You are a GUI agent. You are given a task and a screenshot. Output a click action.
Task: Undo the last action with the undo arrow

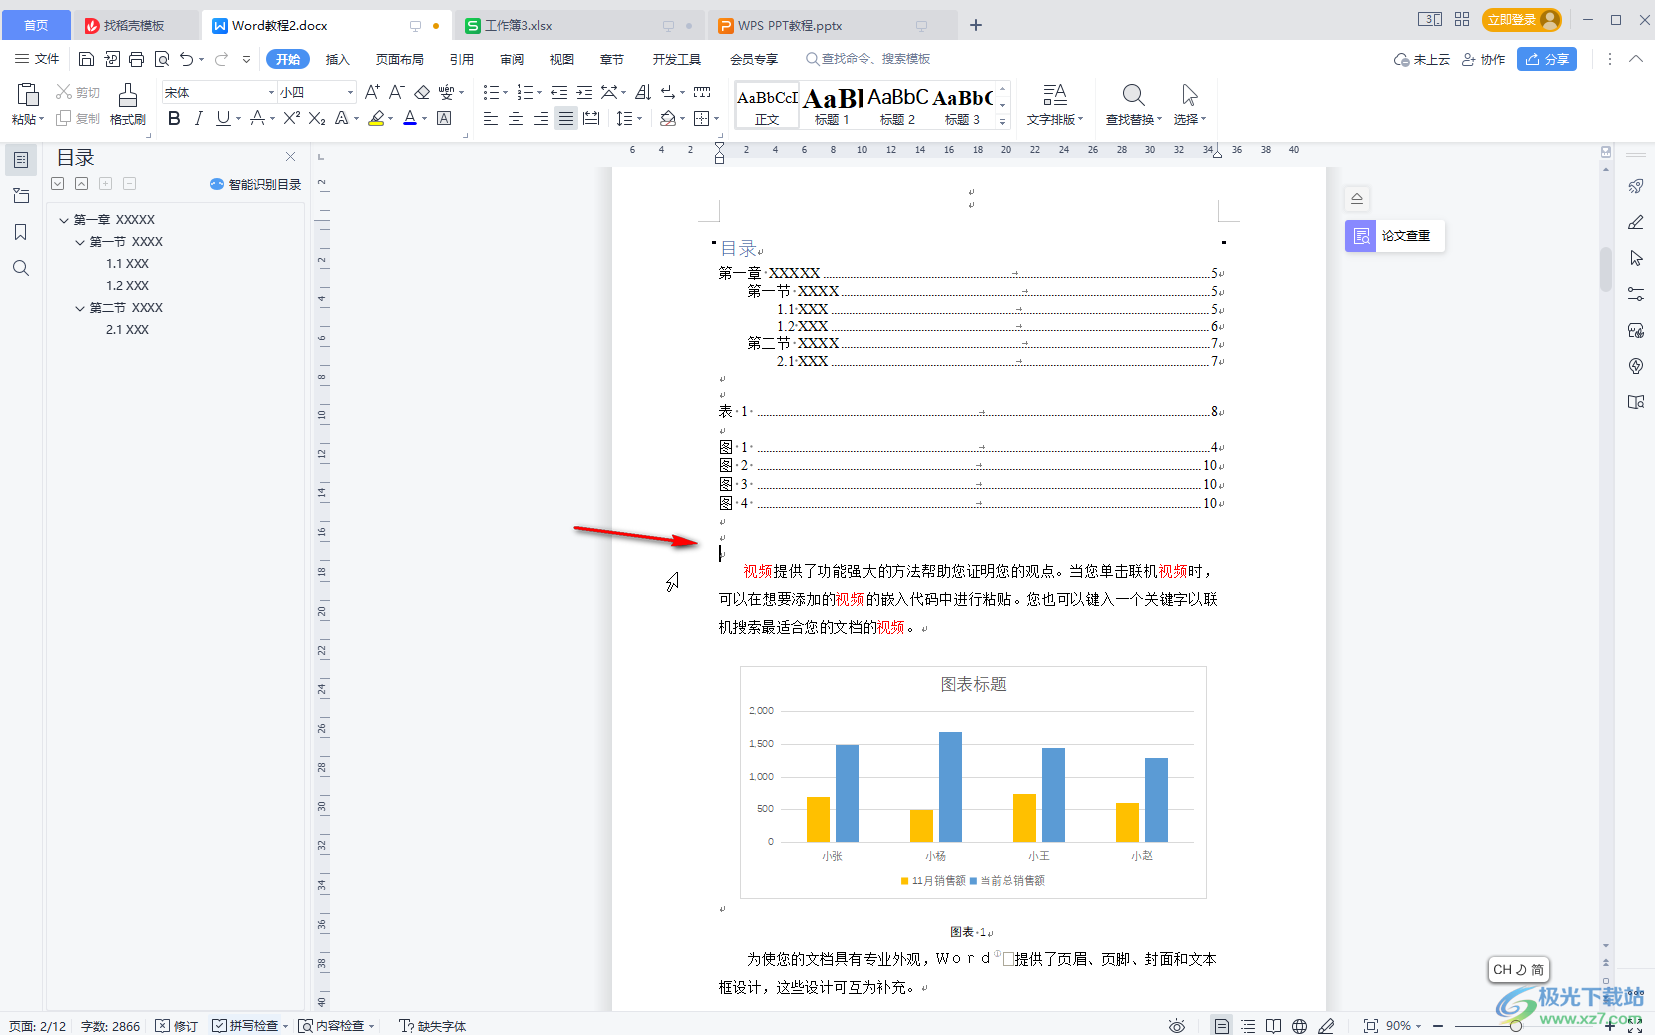186,59
